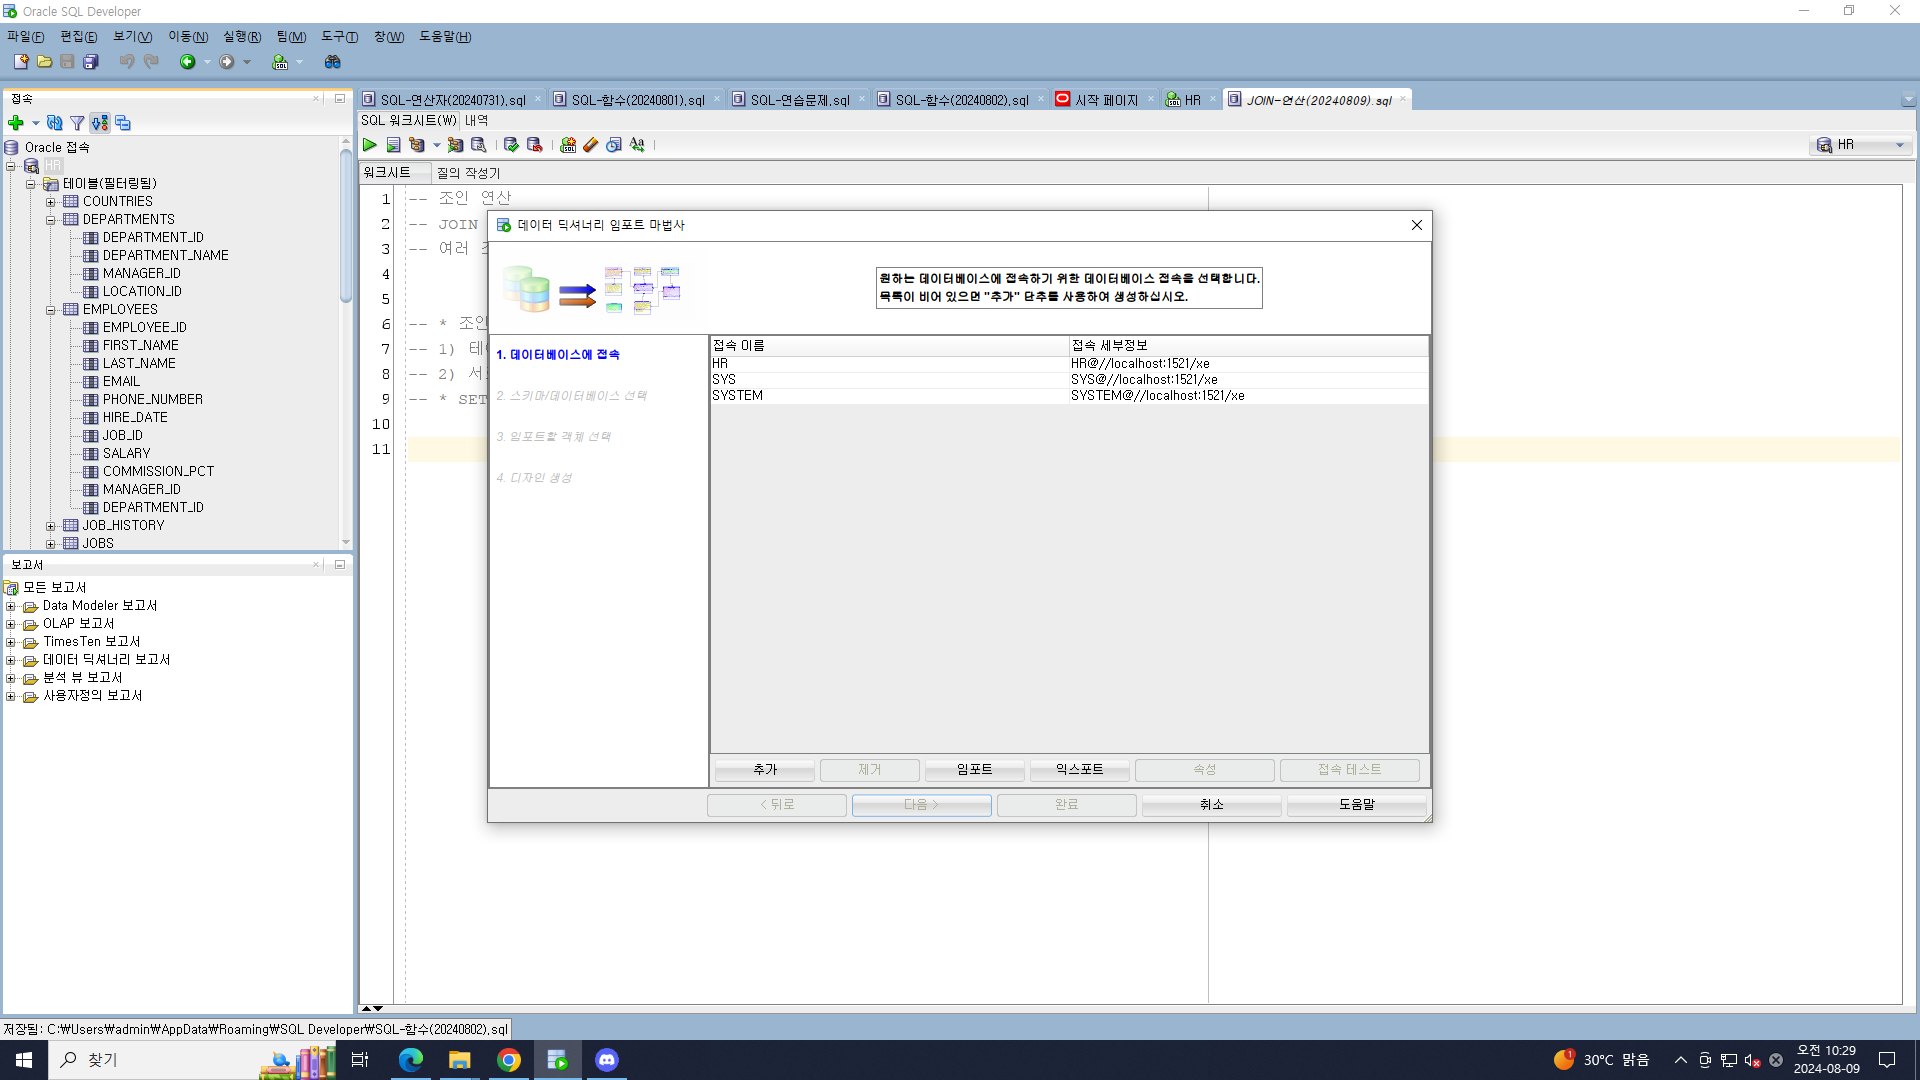Screen dimensions: 1920x1080
Task: Expand the JOB_HISTORY table node
Action: point(51,526)
